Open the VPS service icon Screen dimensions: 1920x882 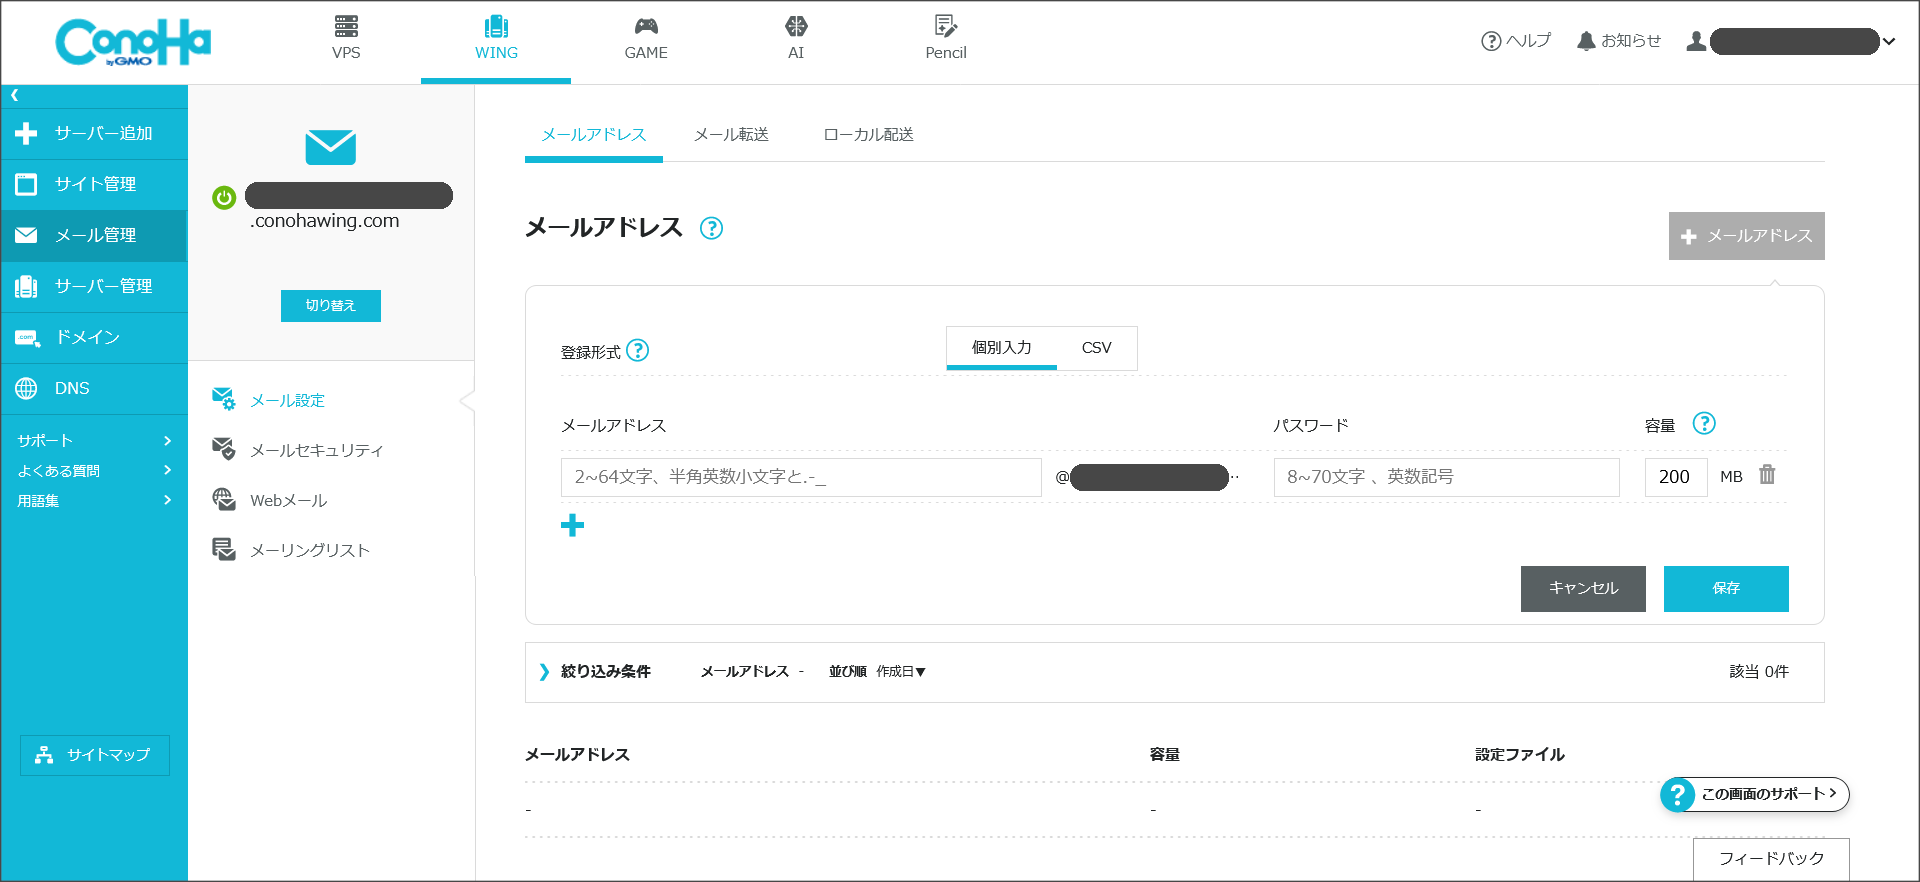tap(346, 27)
